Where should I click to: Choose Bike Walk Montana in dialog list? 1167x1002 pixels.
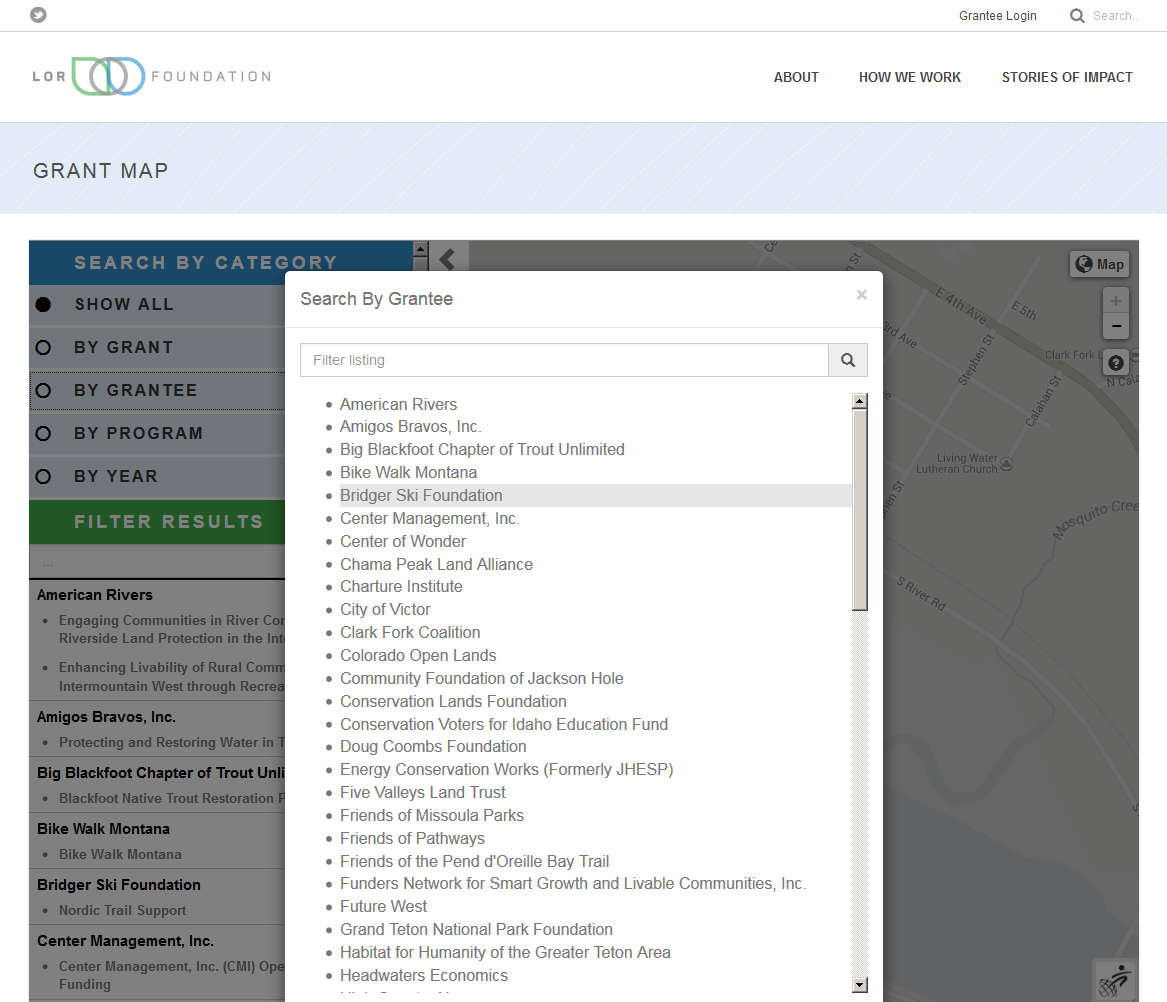pos(409,473)
